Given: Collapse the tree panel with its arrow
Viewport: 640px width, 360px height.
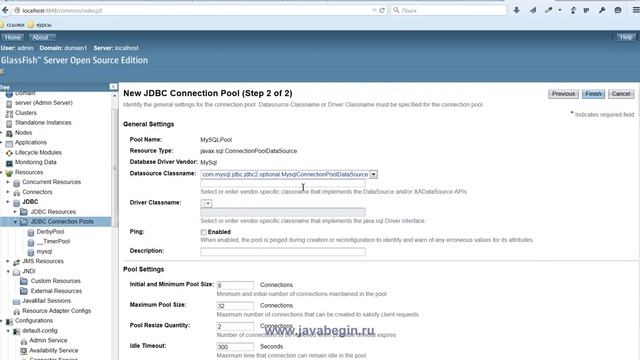Looking at the screenshot, I should click(x=113, y=87).
